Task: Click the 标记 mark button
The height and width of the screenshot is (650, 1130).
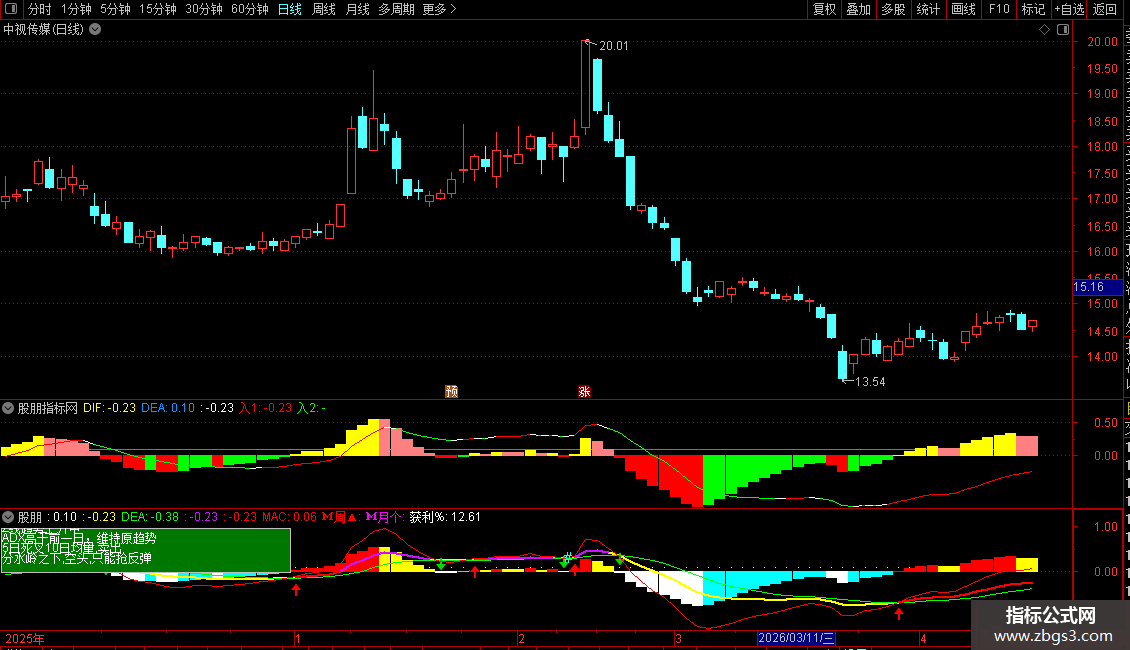Action: tap(1033, 9)
